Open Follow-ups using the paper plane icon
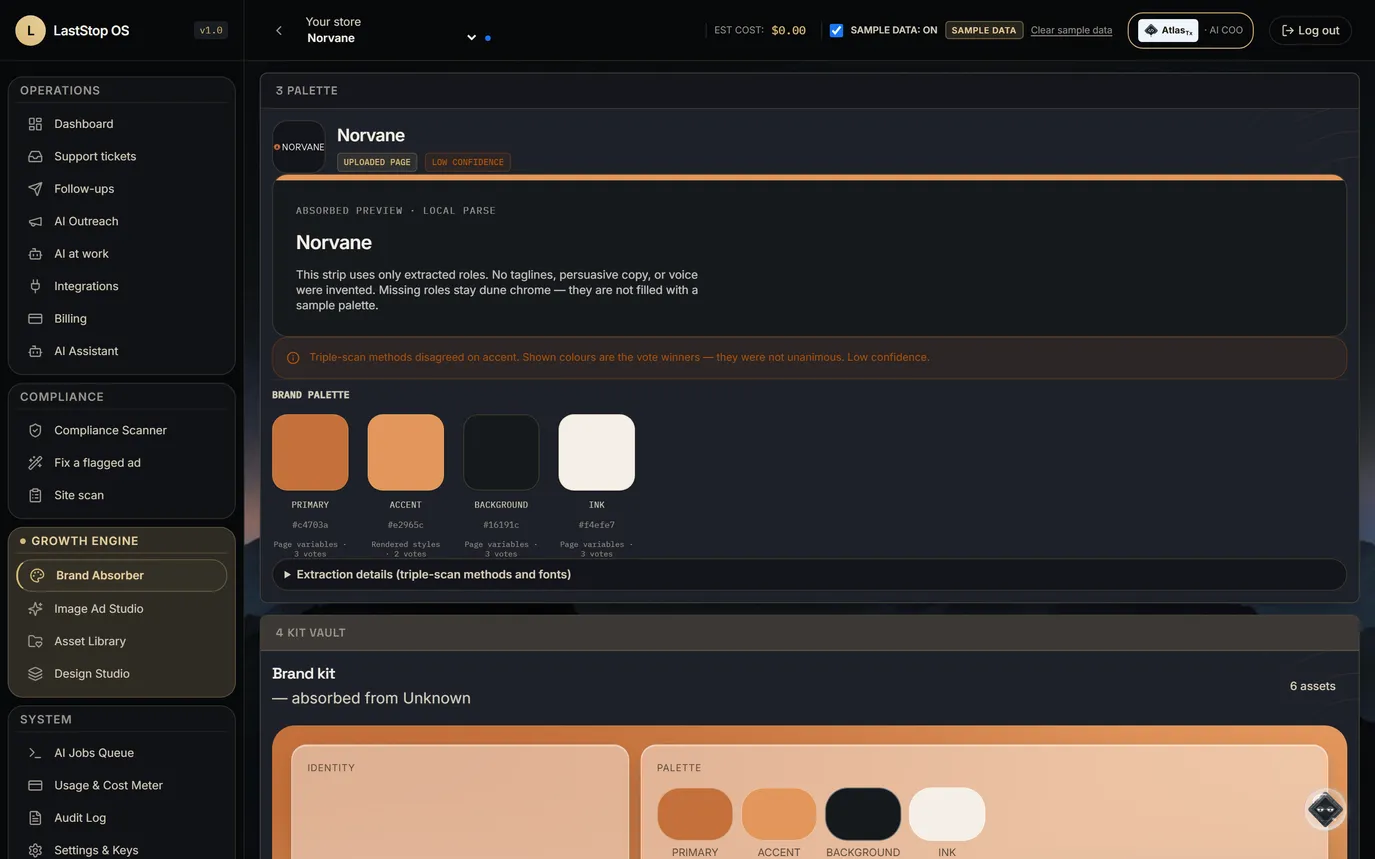The width and height of the screenshot is (1375, 859). pyautogui.click(x=35, y=189)
